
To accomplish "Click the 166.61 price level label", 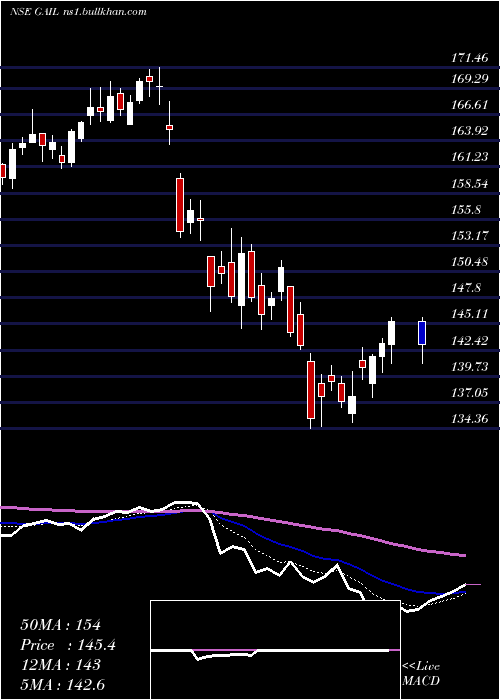I will click(x=469, y=105).
